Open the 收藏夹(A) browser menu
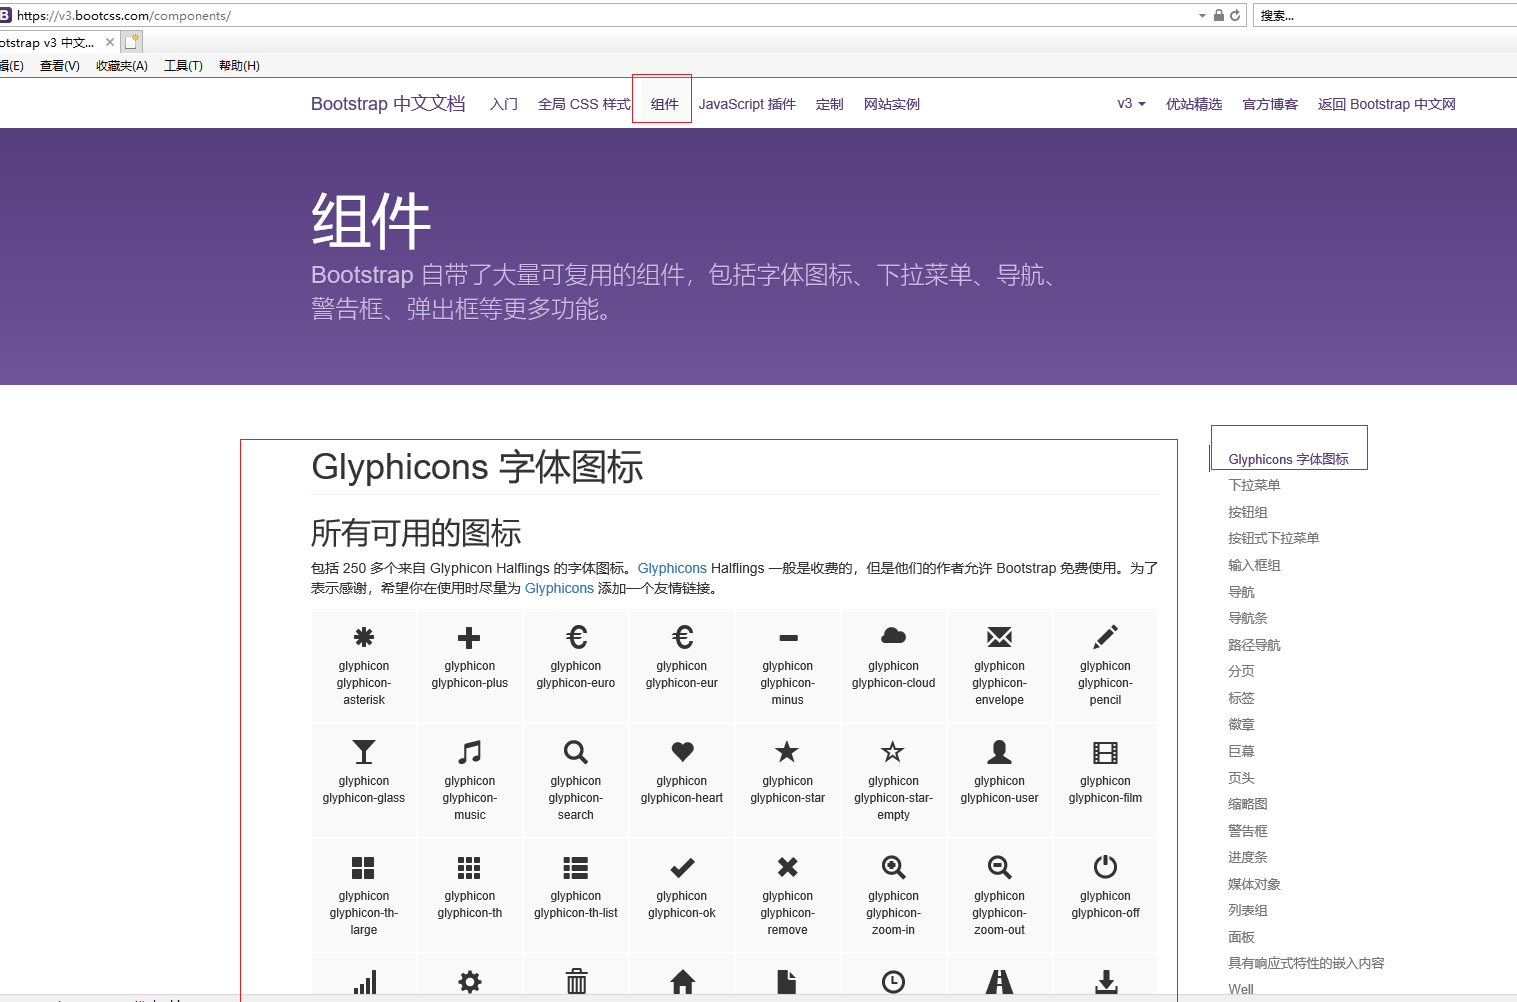 (x=122, y=66)
